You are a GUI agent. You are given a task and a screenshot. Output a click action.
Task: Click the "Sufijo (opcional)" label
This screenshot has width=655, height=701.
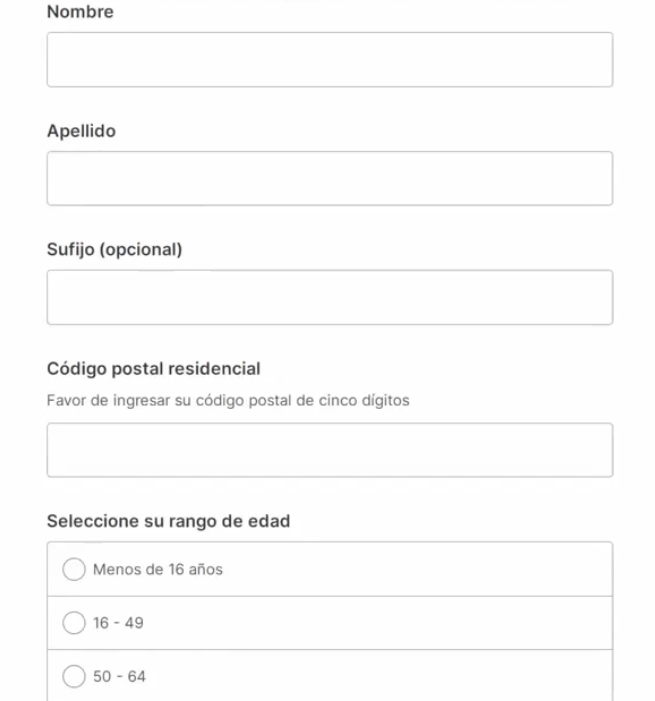tap(114, 250)
